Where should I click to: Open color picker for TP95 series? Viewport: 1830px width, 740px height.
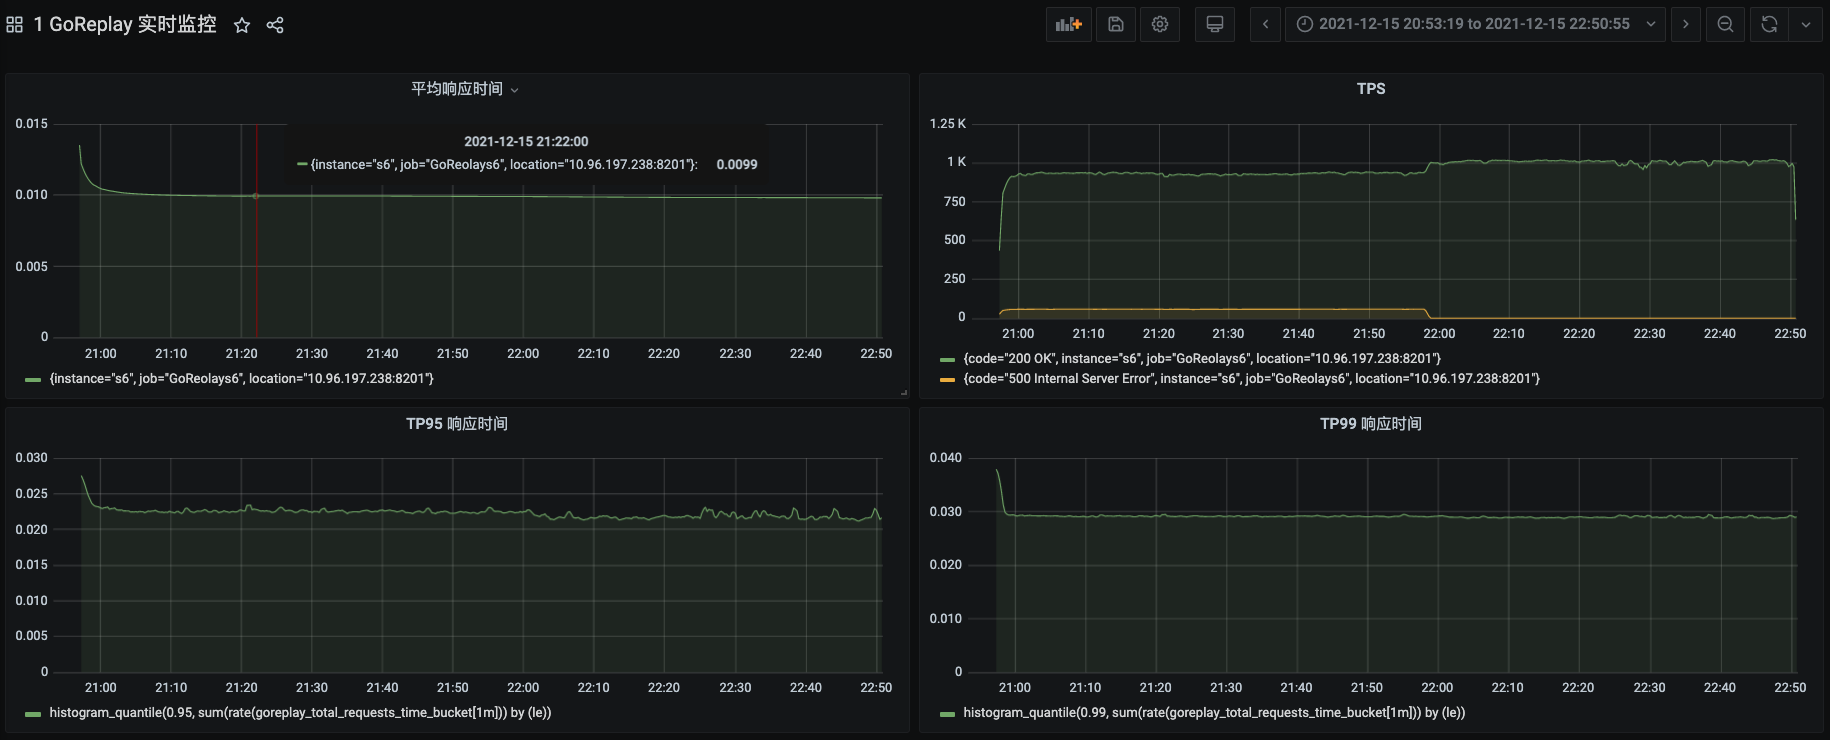pos(33,714)
